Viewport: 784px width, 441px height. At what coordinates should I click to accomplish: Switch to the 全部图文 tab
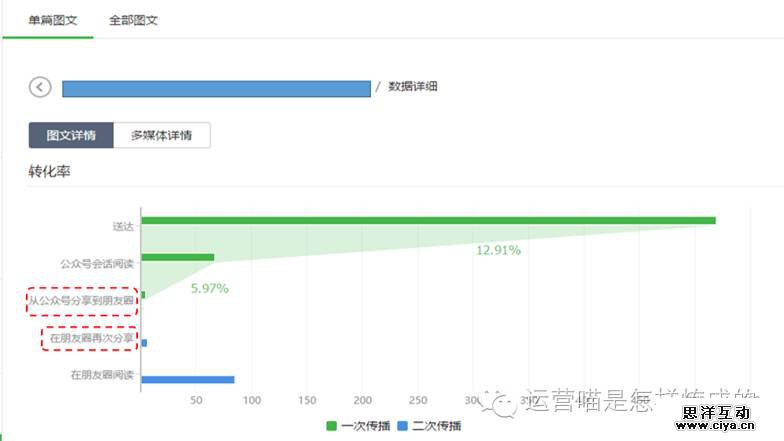coord(133,20)
